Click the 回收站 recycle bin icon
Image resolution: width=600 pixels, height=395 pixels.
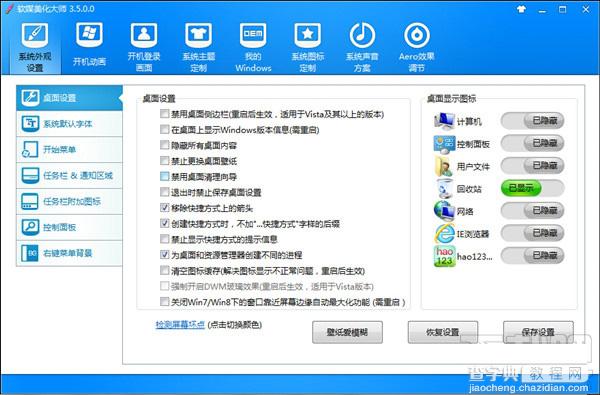[444, 189]
